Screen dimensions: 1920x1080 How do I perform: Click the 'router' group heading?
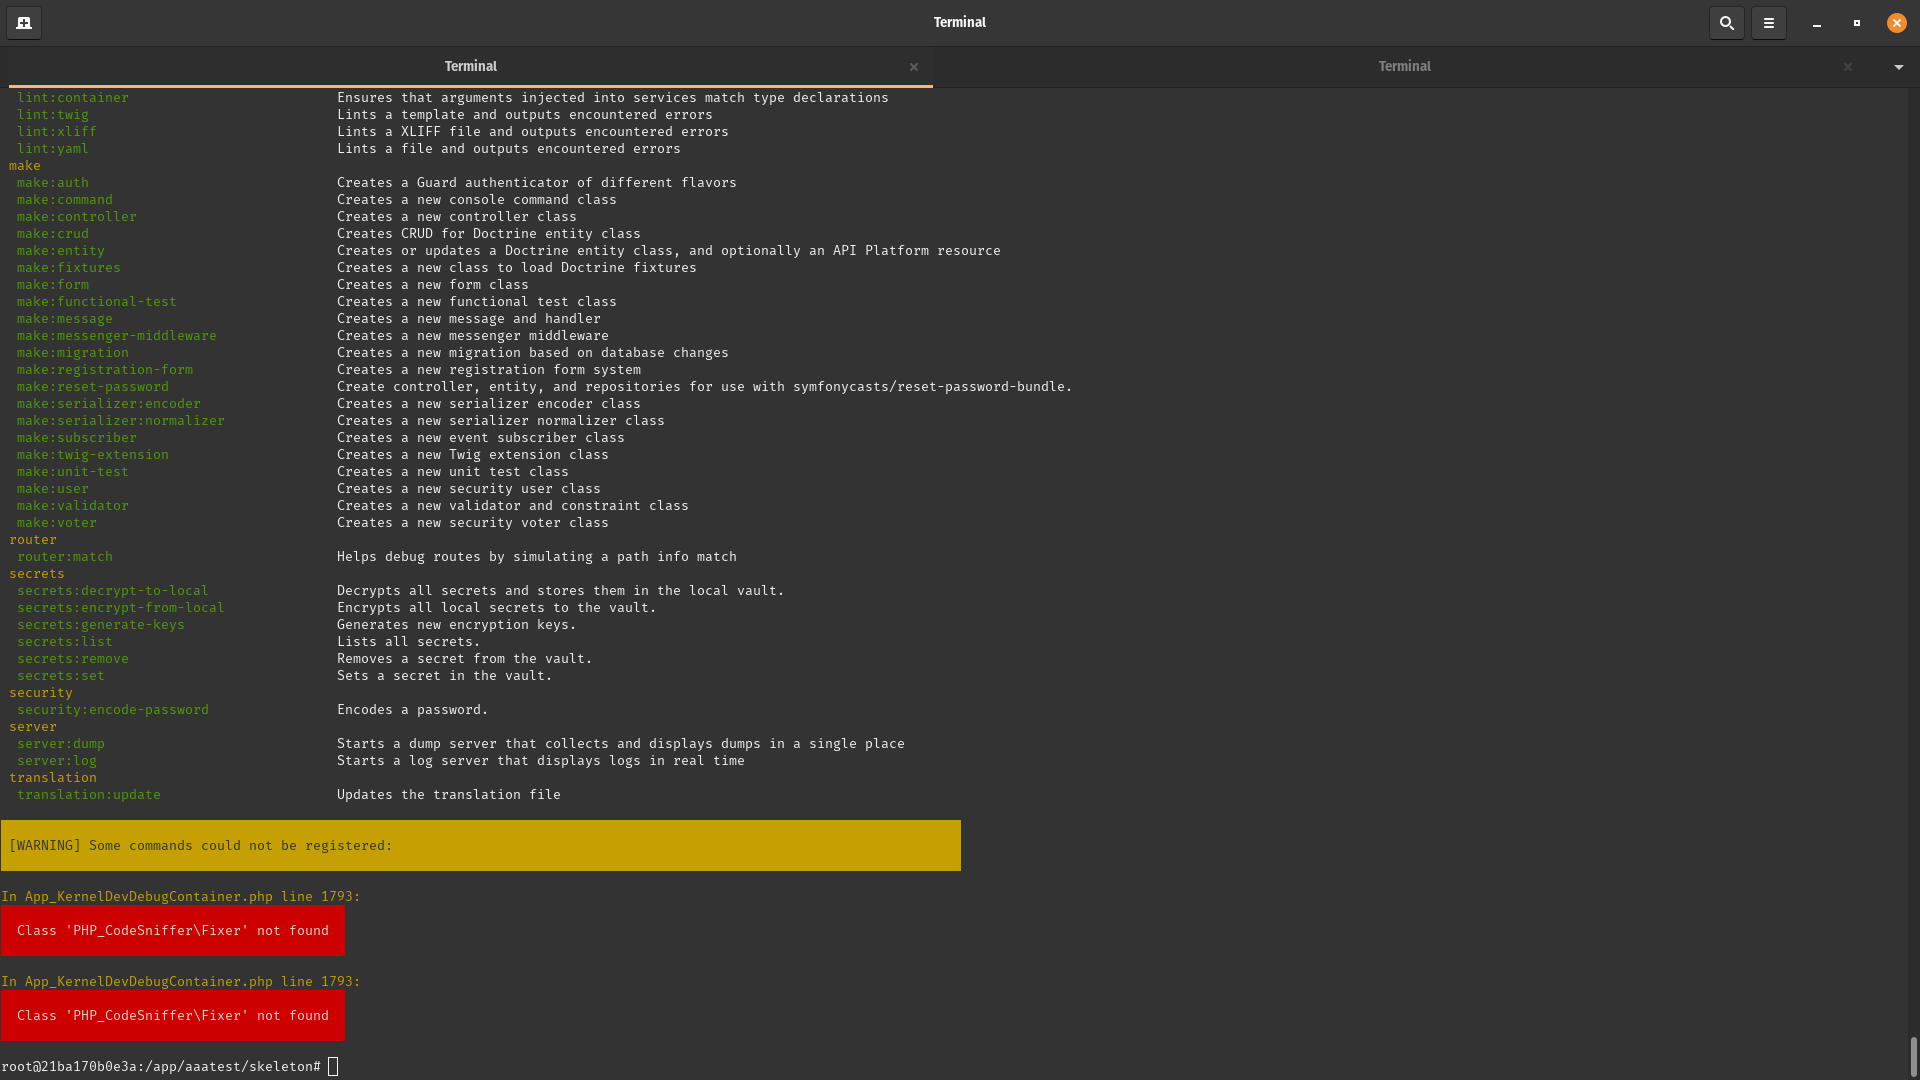(x=33, y=539)
